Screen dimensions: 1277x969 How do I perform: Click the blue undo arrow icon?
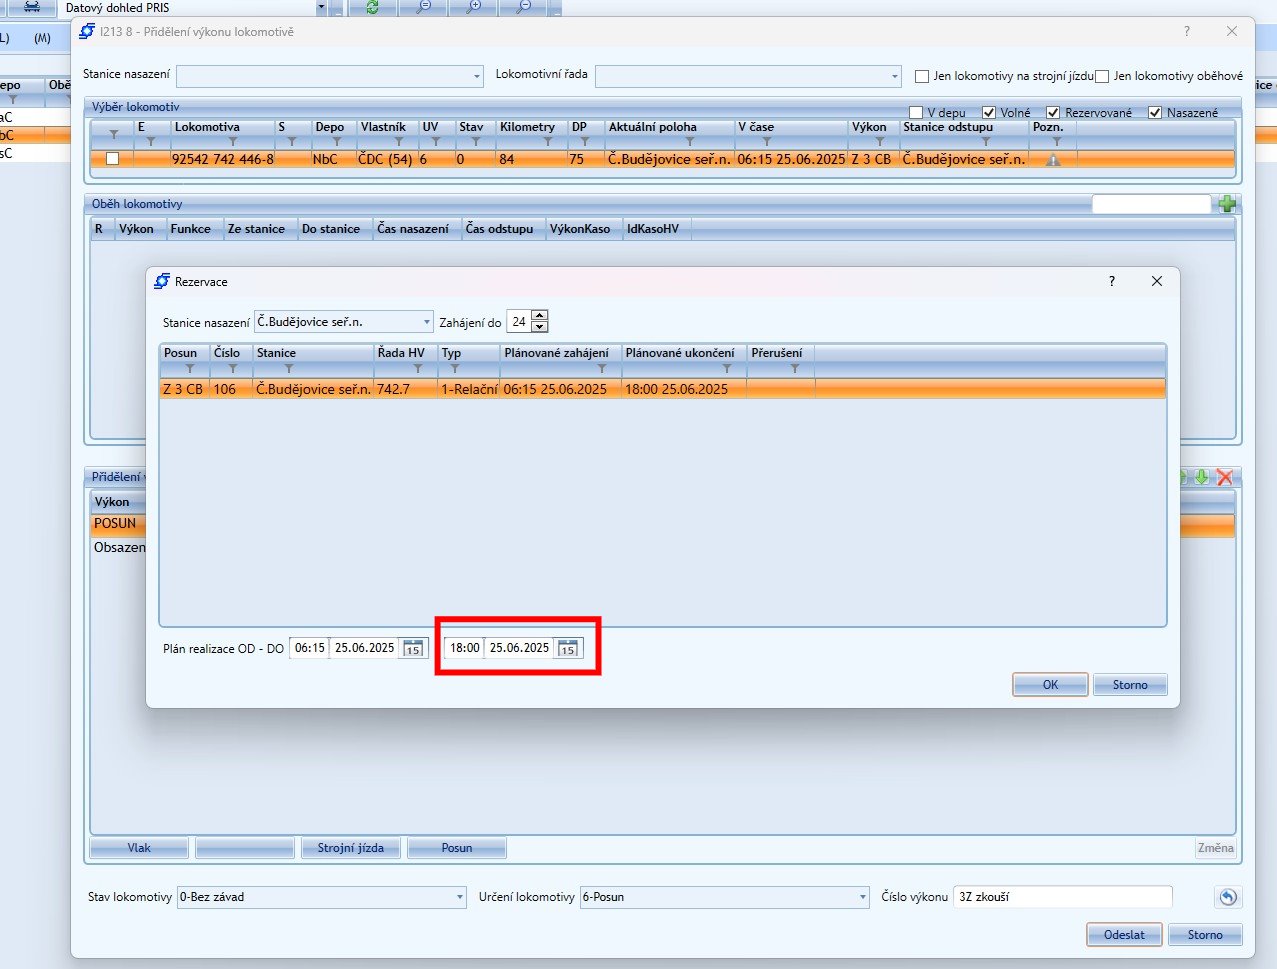click(1227, 897)
